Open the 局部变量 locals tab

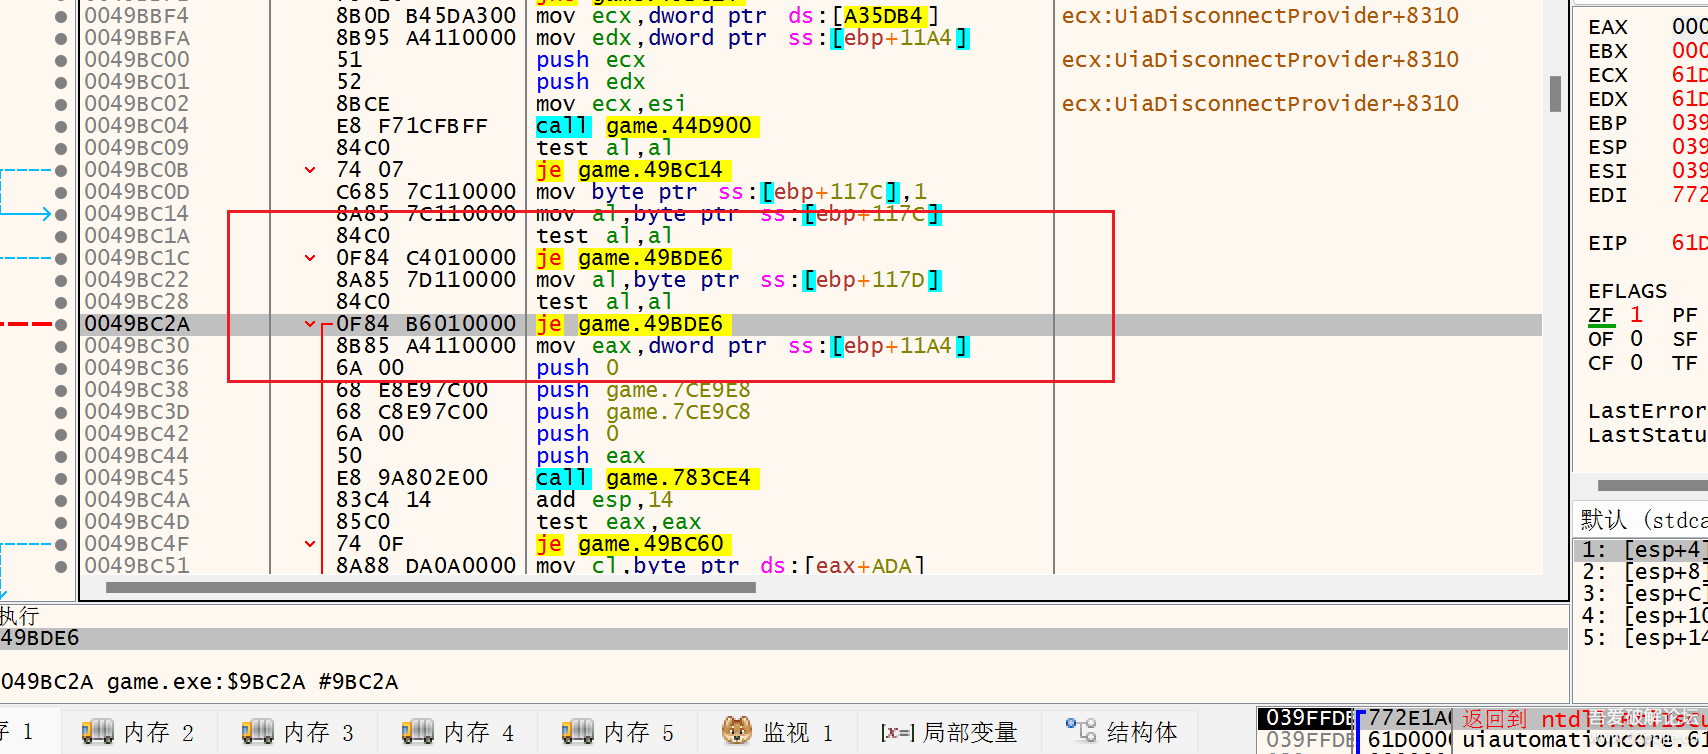point(948,732)
